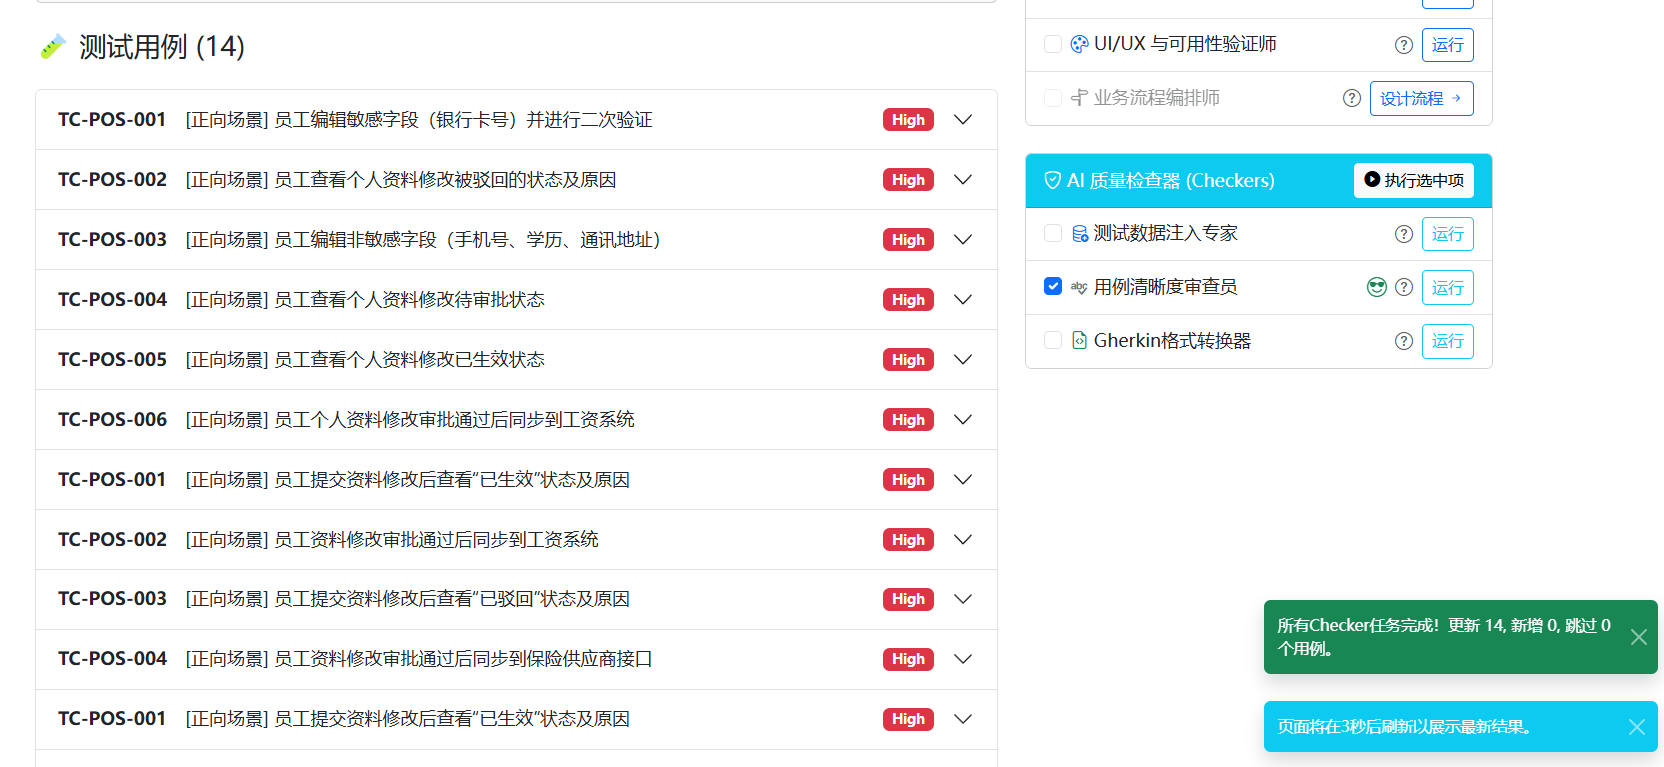Viewport: 1664px width, 767px height.
Task: Tick the Gherkin格式转换器 checkbox
Action: tap(1052, 340)
